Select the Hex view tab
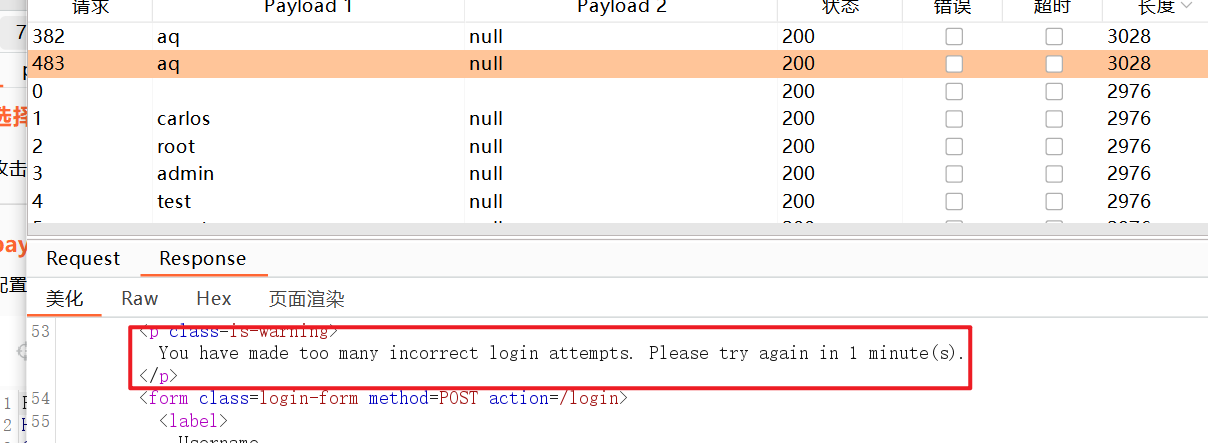Image resolution: width=1208 pixels, height=443 pixels. point(214,299)
